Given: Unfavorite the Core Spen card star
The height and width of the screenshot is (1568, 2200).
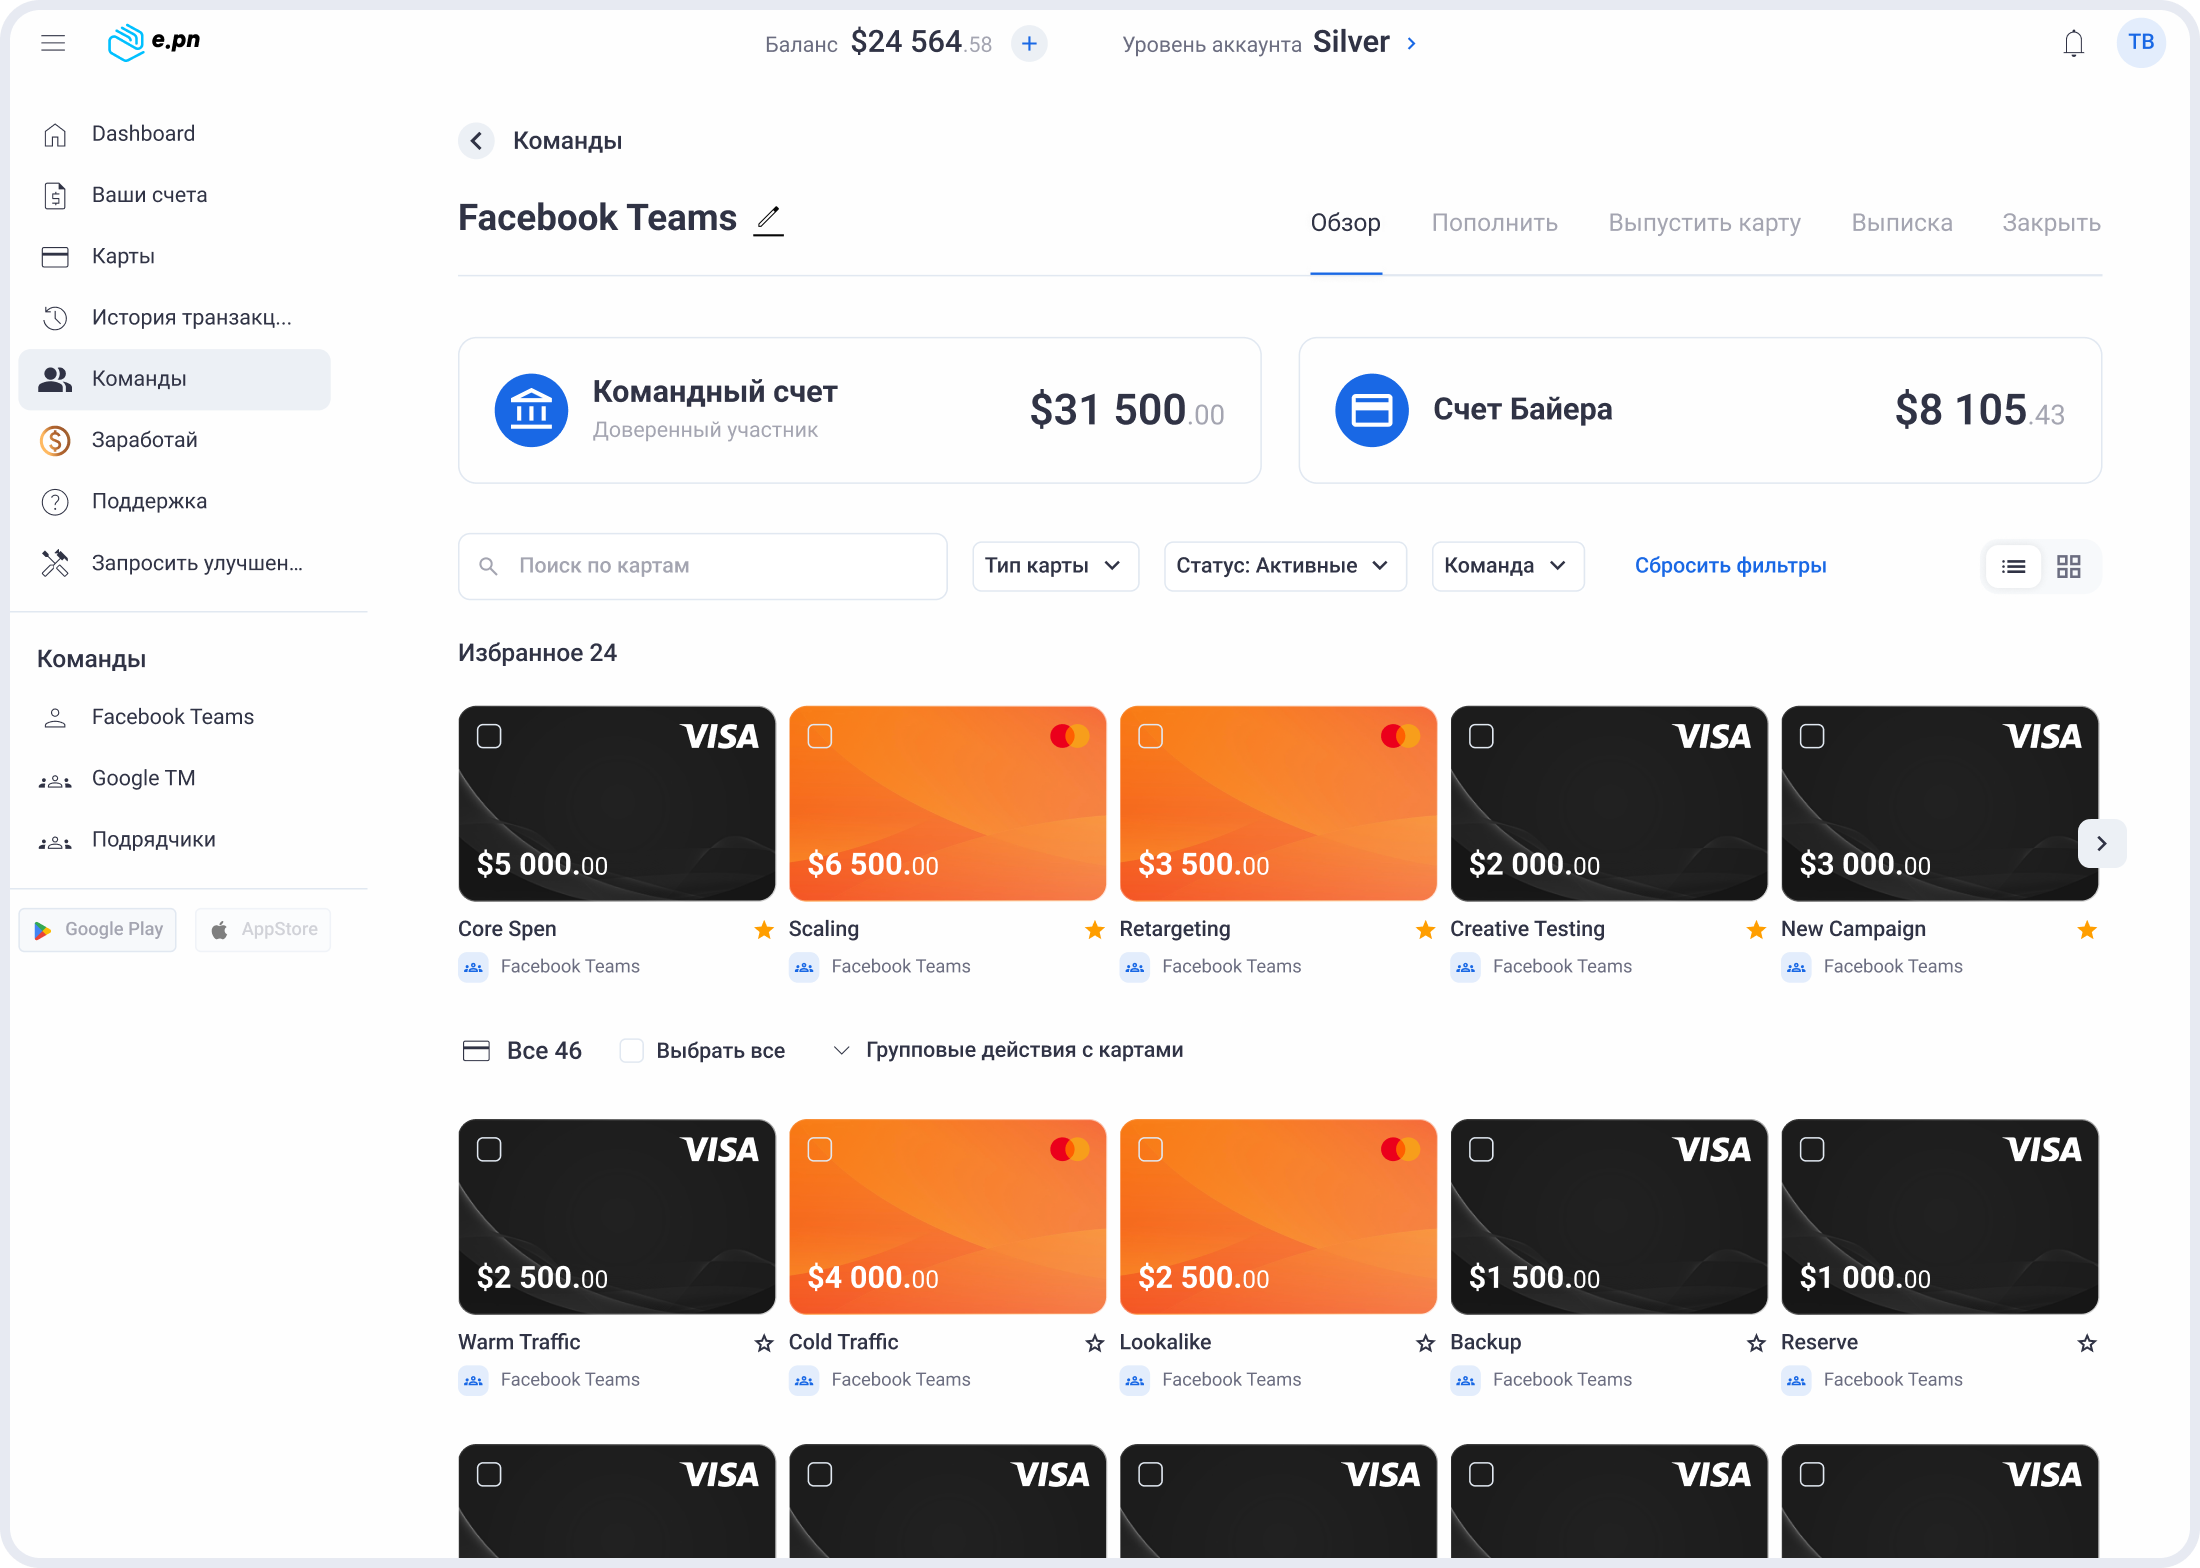Looking at the screenshot, I should tap(764, 930).
